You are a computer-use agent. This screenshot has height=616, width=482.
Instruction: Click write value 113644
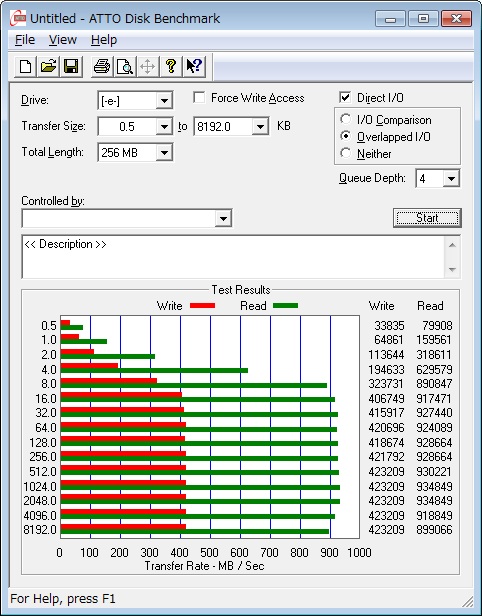pos(386,355)
